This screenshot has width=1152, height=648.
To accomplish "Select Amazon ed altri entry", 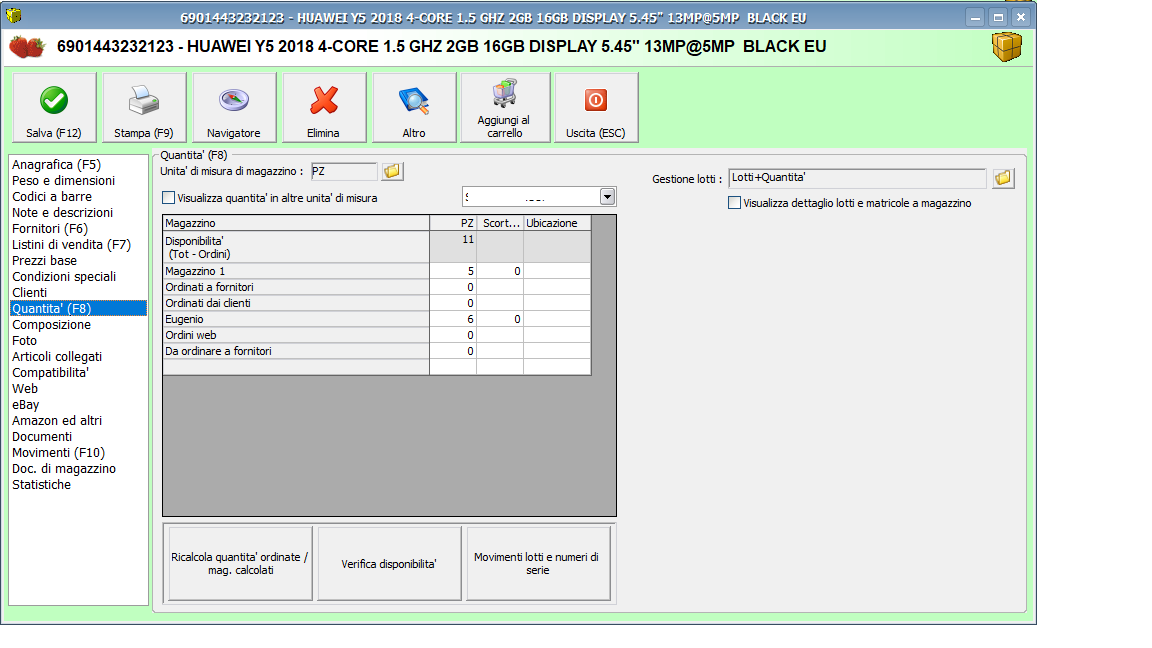I will tap(57, 421).
